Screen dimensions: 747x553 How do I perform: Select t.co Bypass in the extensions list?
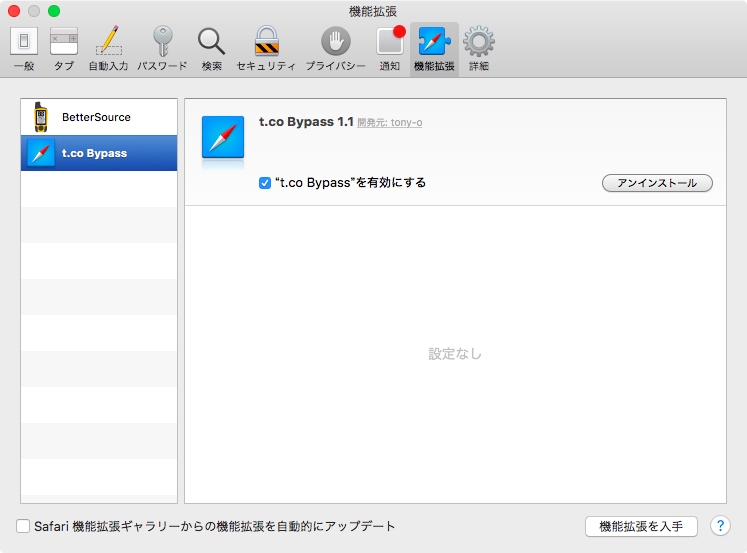click(x=98, y=153)
